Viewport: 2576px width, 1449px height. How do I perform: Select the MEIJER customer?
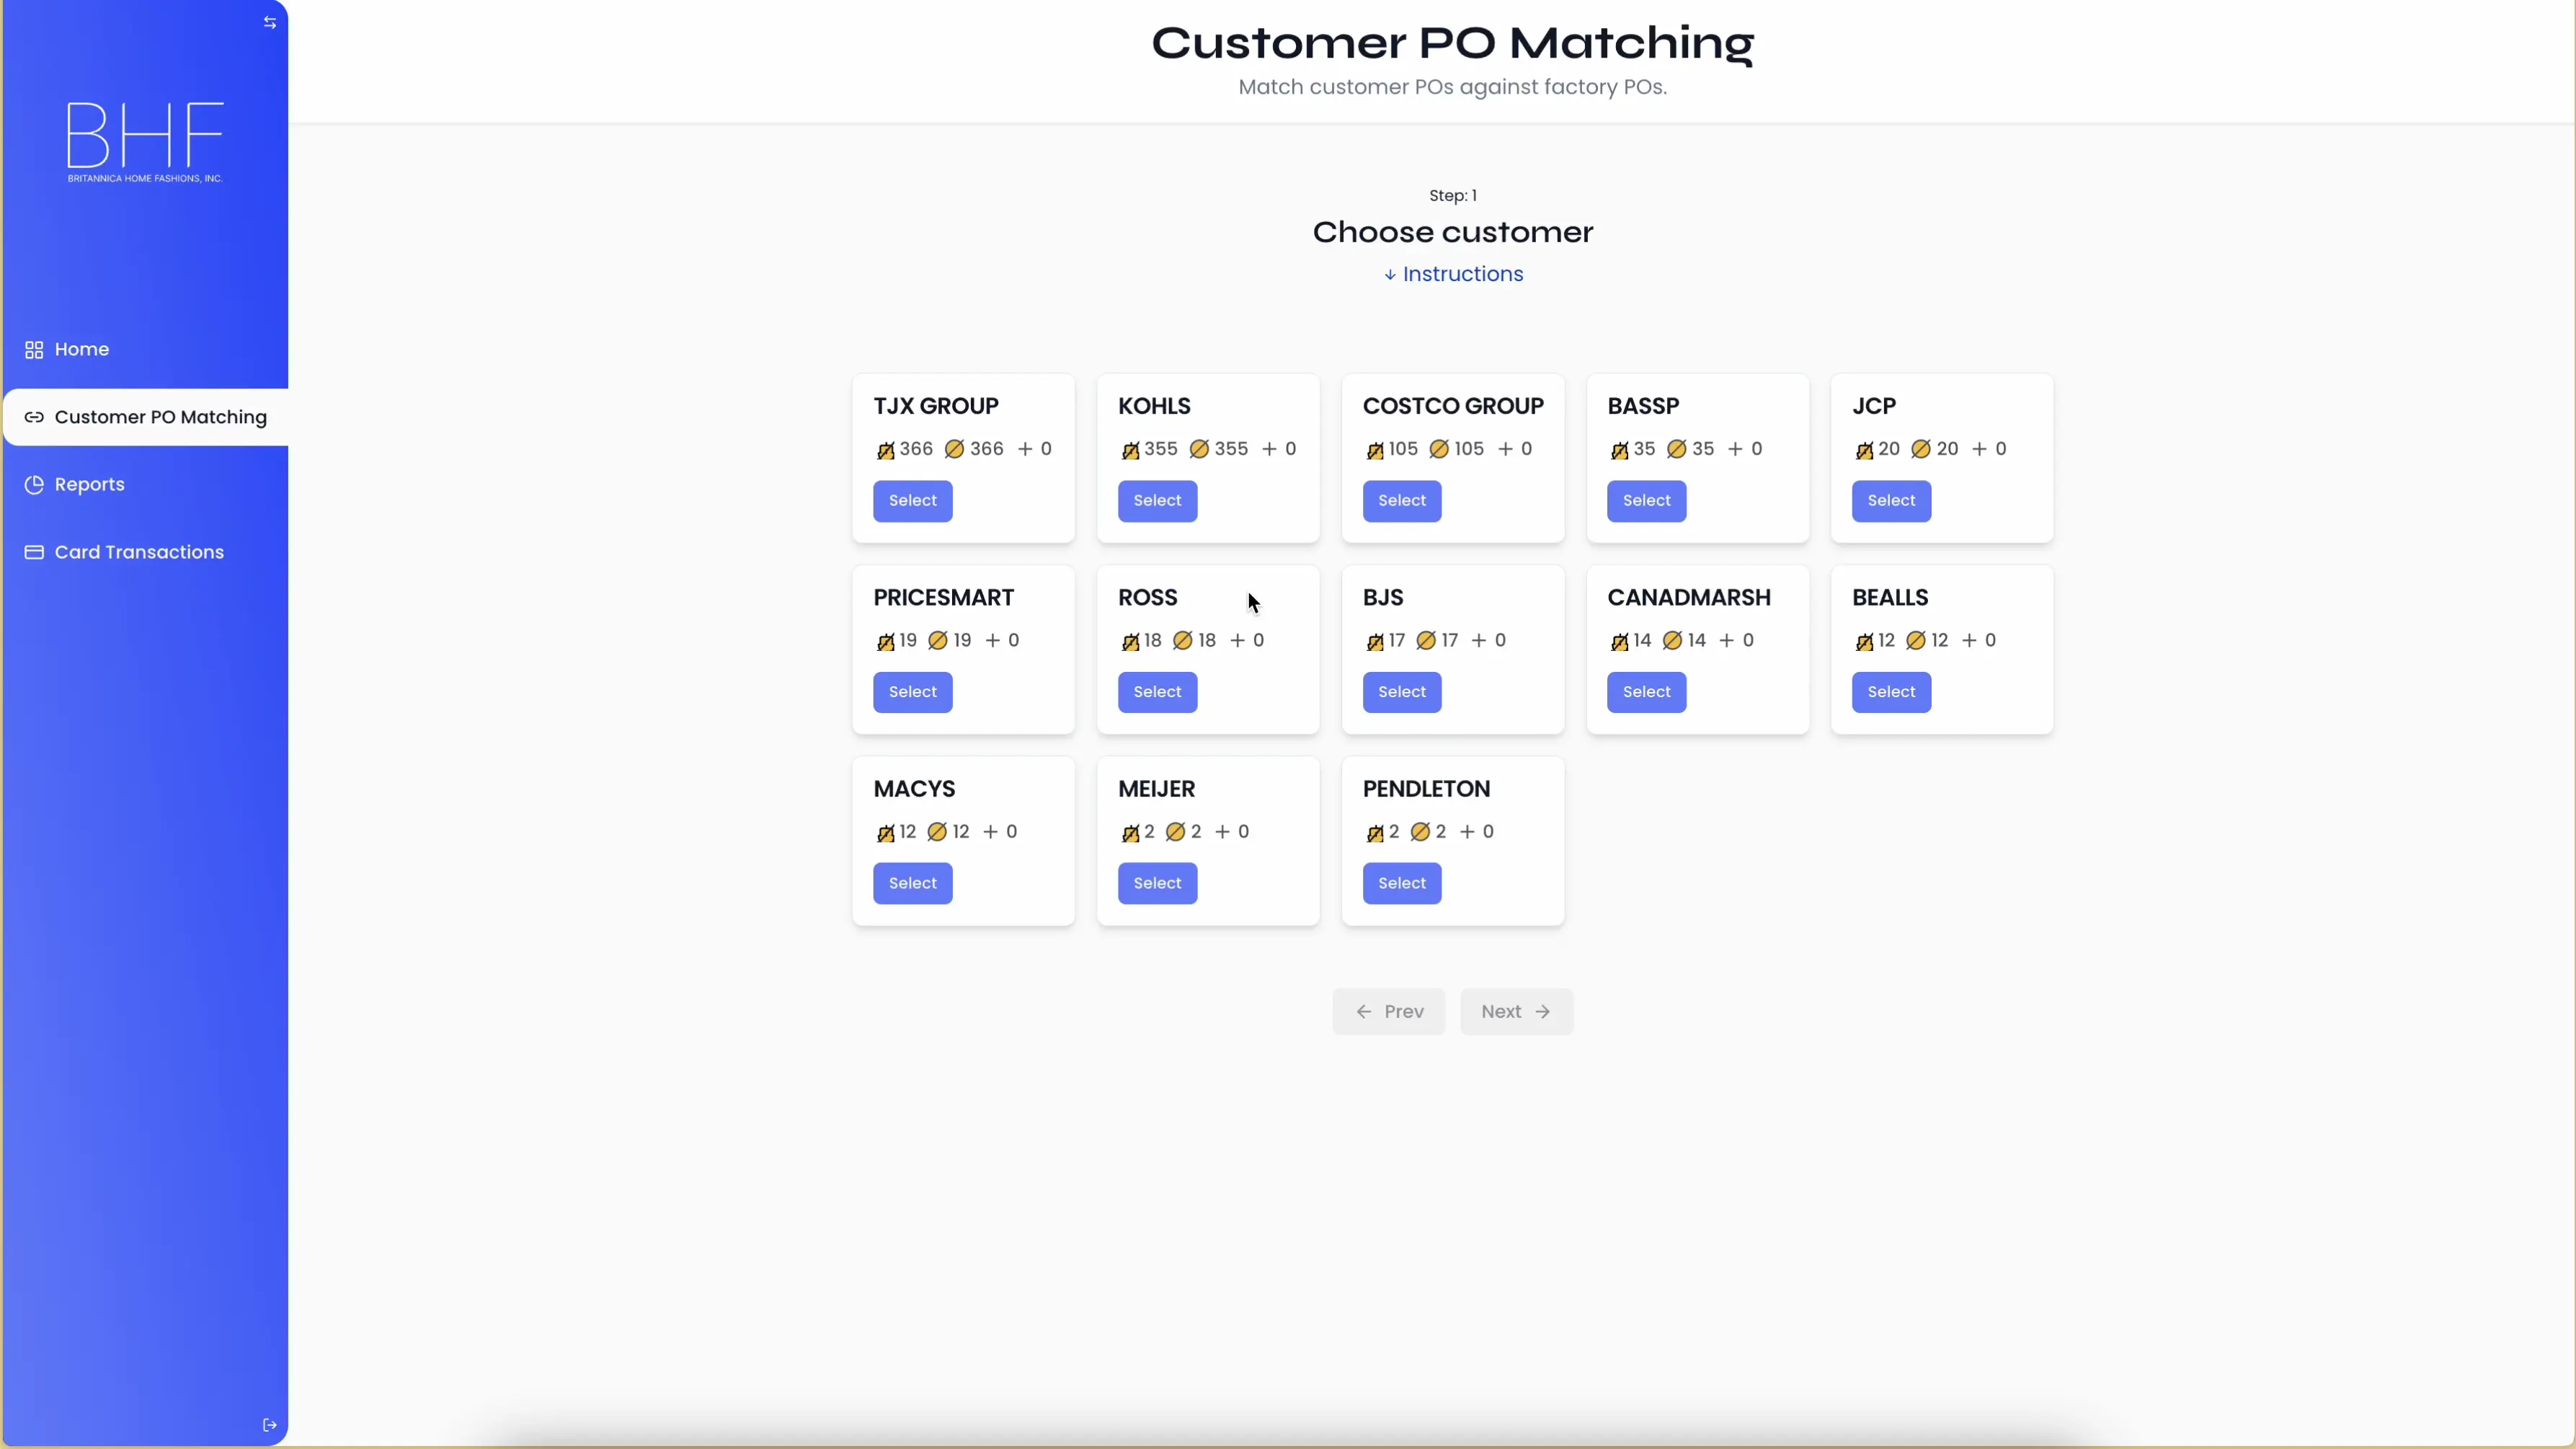[x=1157, y=883]
